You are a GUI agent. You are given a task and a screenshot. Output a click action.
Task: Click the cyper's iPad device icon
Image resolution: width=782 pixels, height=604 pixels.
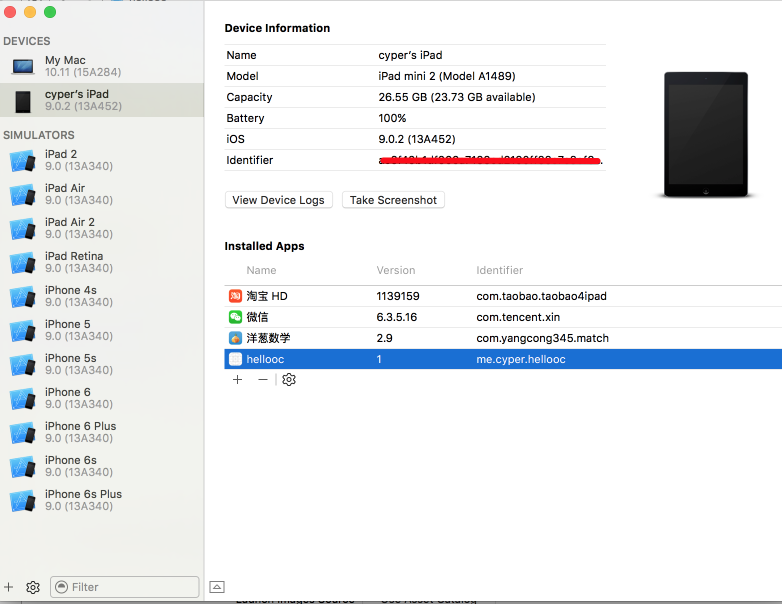(x=23, y=101)
